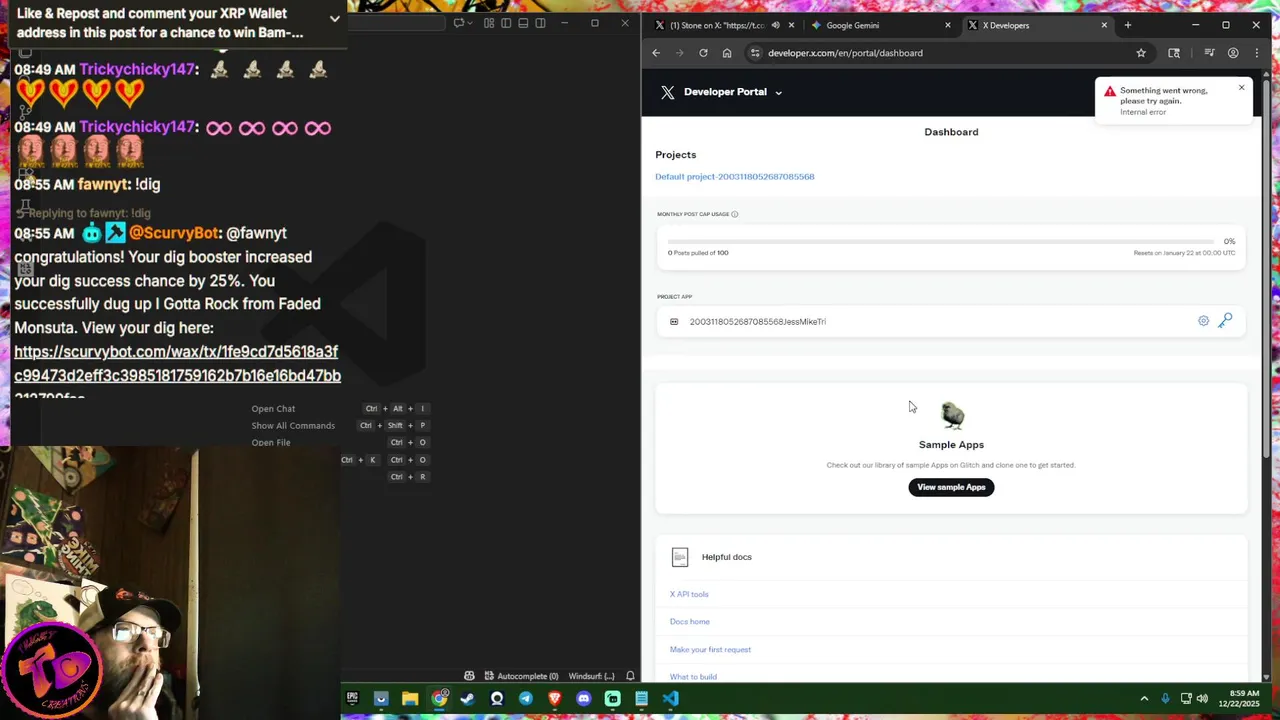Screen dimensions: 1280x720
Task: Open File Explorer from the taskbar
Action: pos(410,699)
